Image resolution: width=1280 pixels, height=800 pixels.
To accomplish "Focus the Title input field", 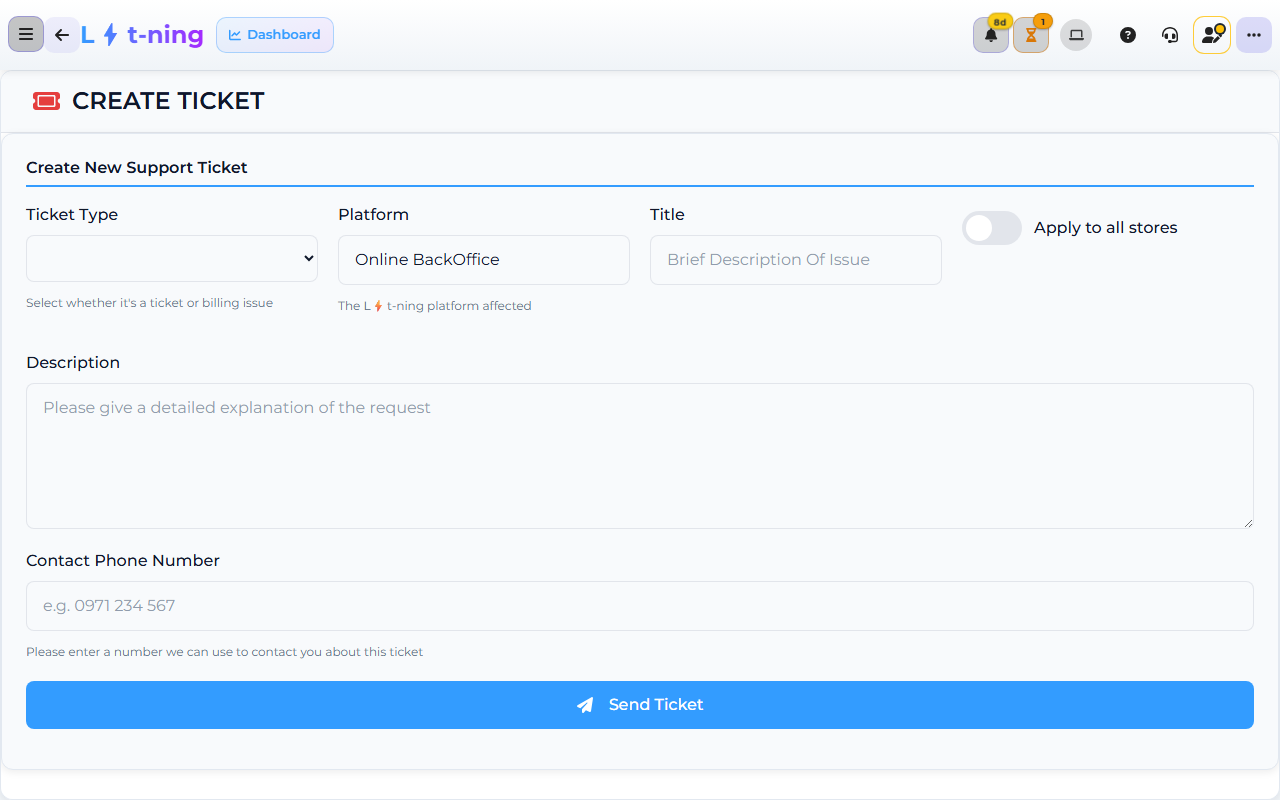I will tap(796, 260).
